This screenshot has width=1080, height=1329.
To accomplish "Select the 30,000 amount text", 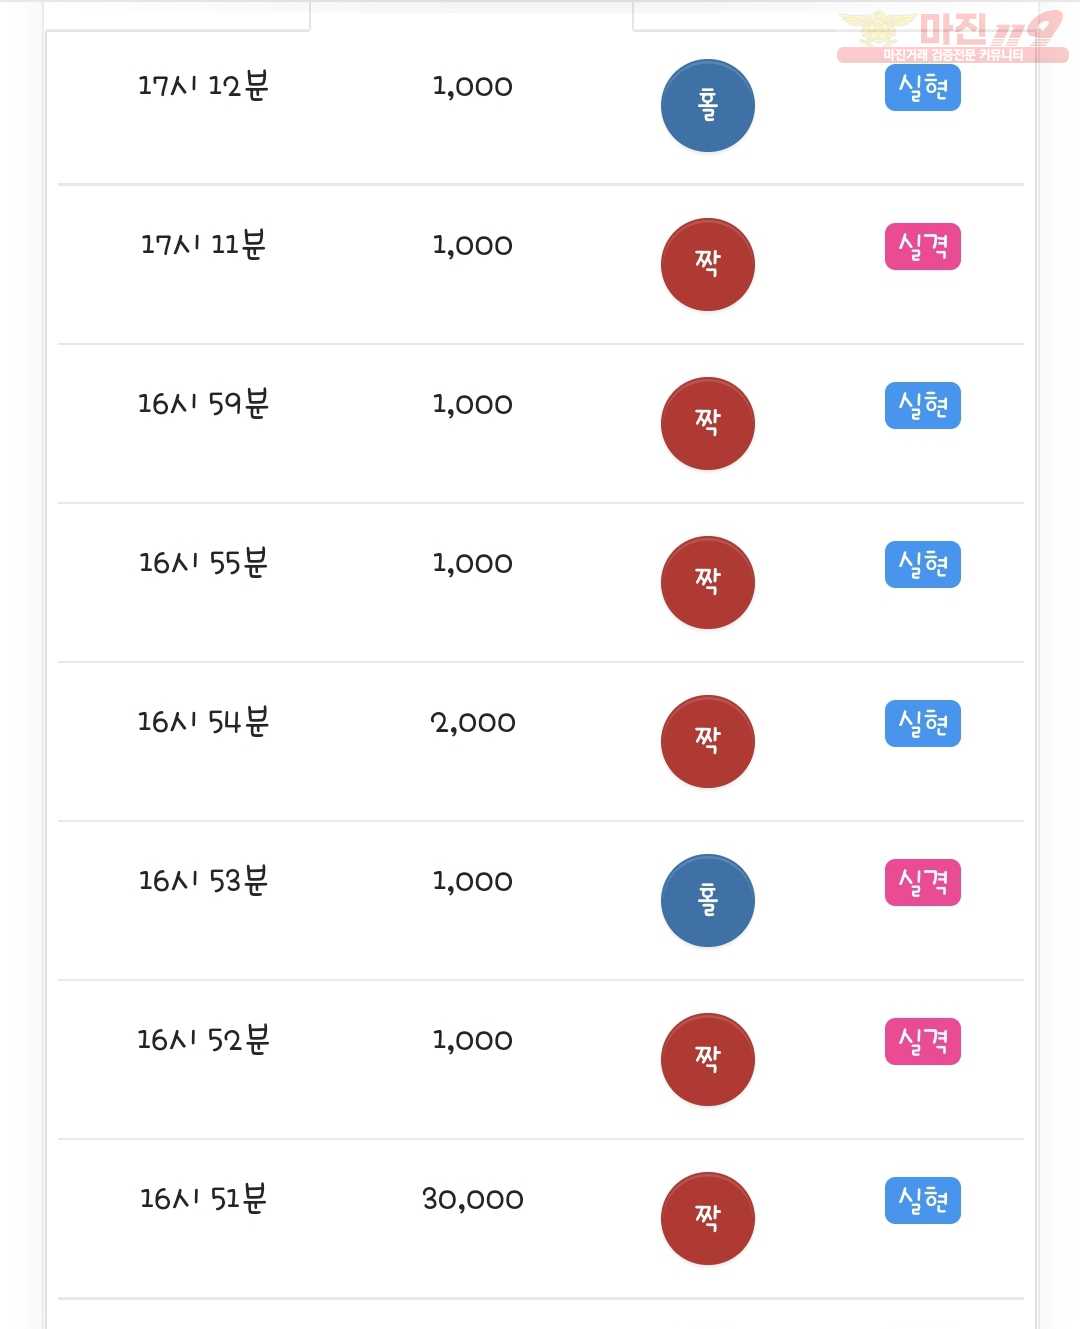I will [x=473, y=1198].
